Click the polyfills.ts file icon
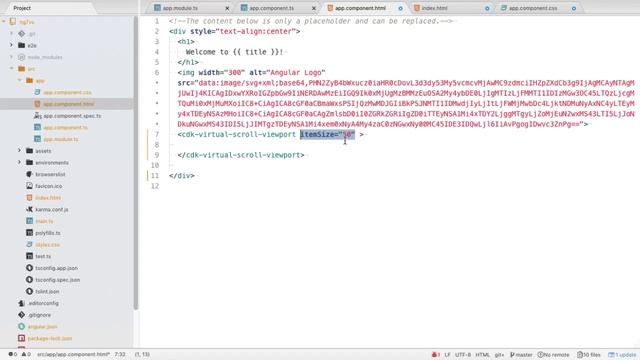Image resolution: width=640 pixels, height=360 pixels. coord(29,233)
